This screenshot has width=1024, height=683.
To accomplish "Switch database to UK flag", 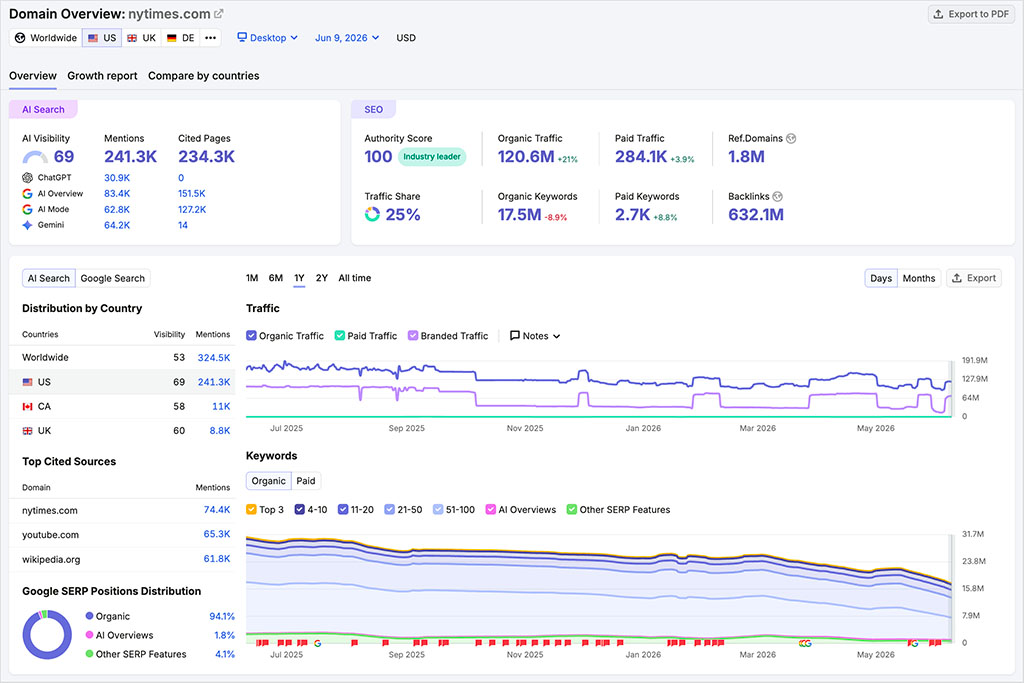I will 141,38.
